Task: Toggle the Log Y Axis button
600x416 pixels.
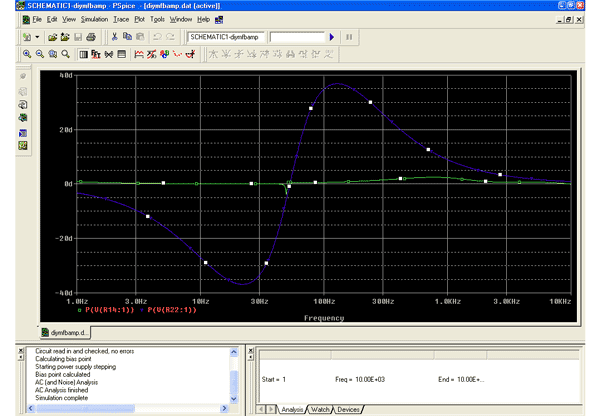Action: [122, 54]
